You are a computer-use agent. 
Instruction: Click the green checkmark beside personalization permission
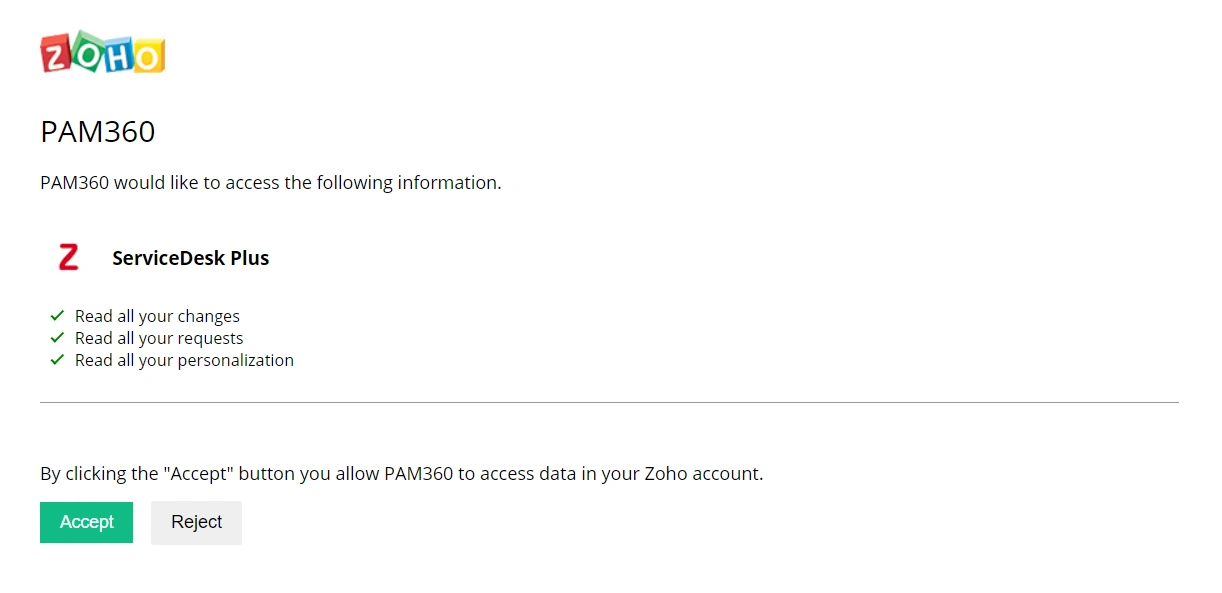click(57, 360)
